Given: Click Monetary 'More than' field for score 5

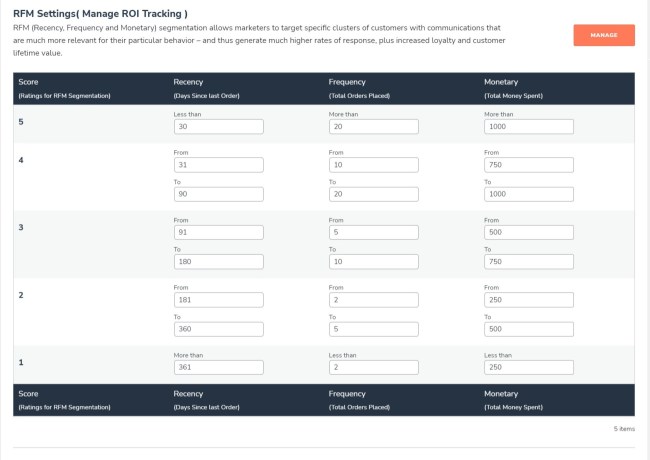Looking at the screenshot, I should tap(528, 127).
